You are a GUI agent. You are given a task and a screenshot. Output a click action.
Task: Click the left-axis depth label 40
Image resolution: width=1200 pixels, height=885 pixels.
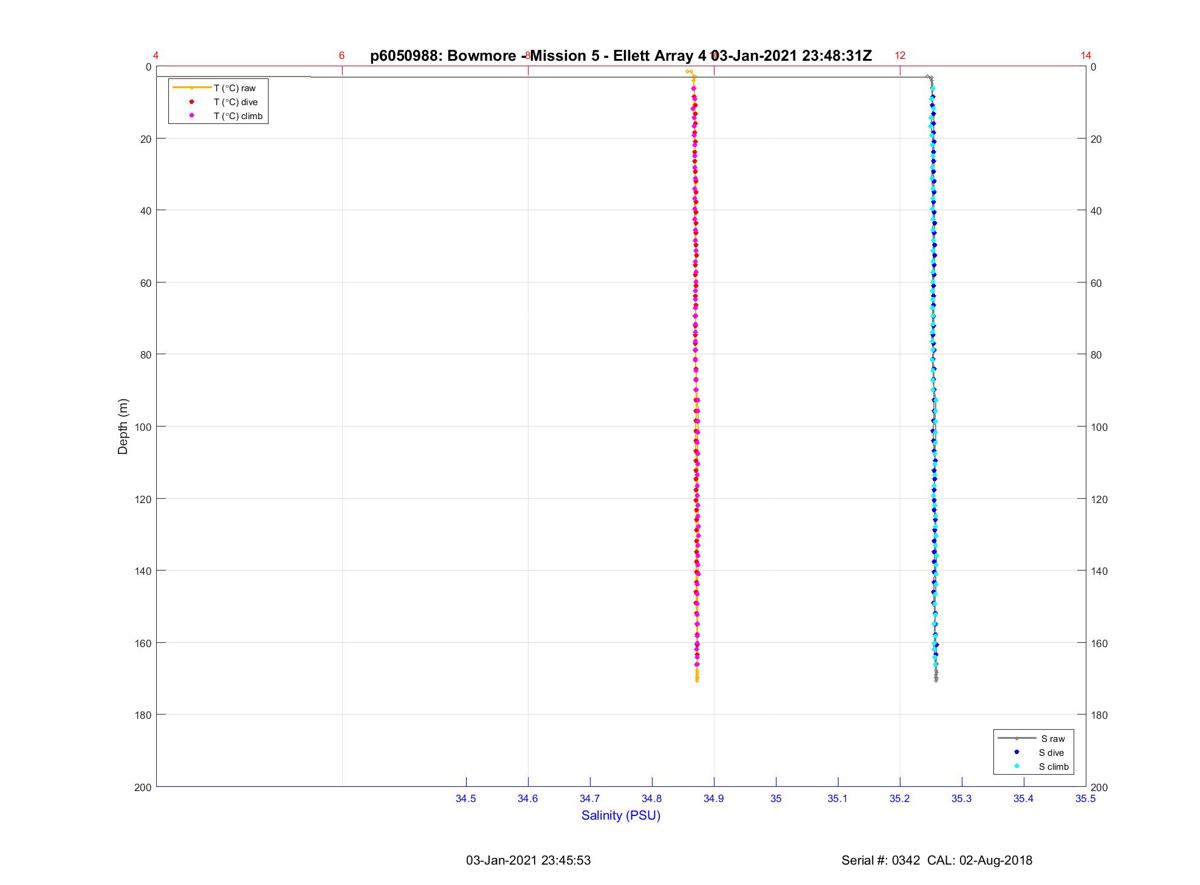point(145,211)
